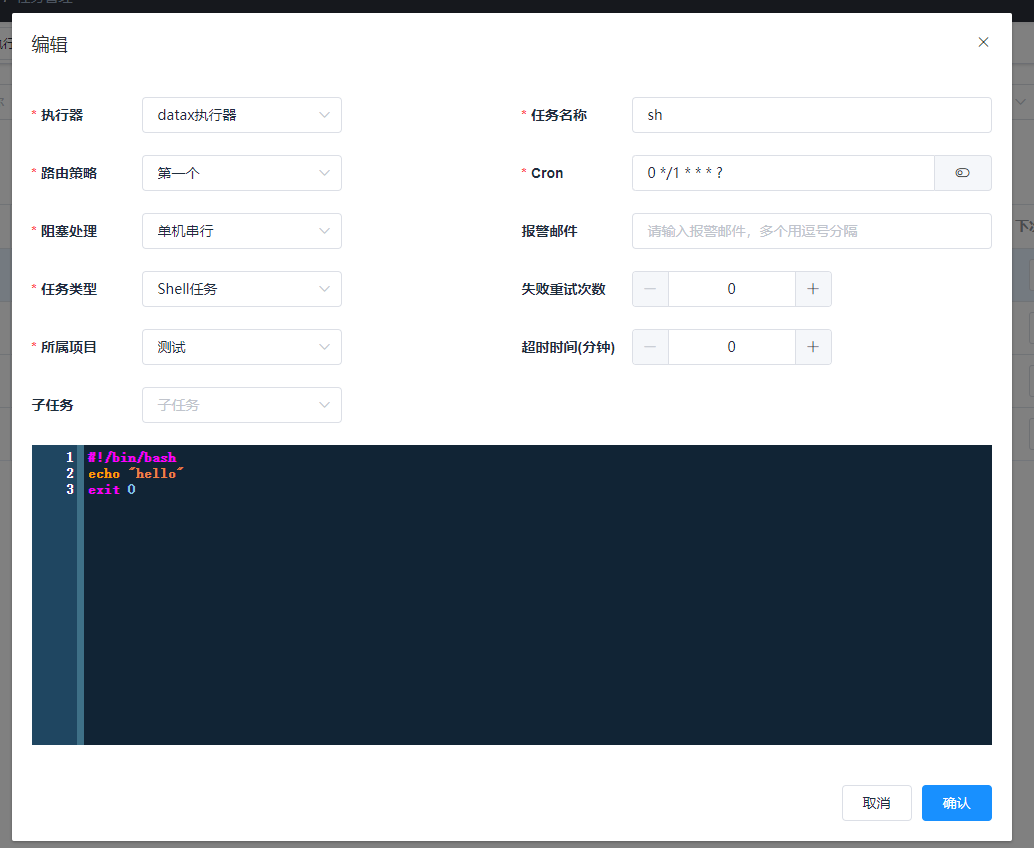Screen dimensions: 1034x848
Task: Open the 路由策略 dropdown showing 第一个
Action: [241, 172]
